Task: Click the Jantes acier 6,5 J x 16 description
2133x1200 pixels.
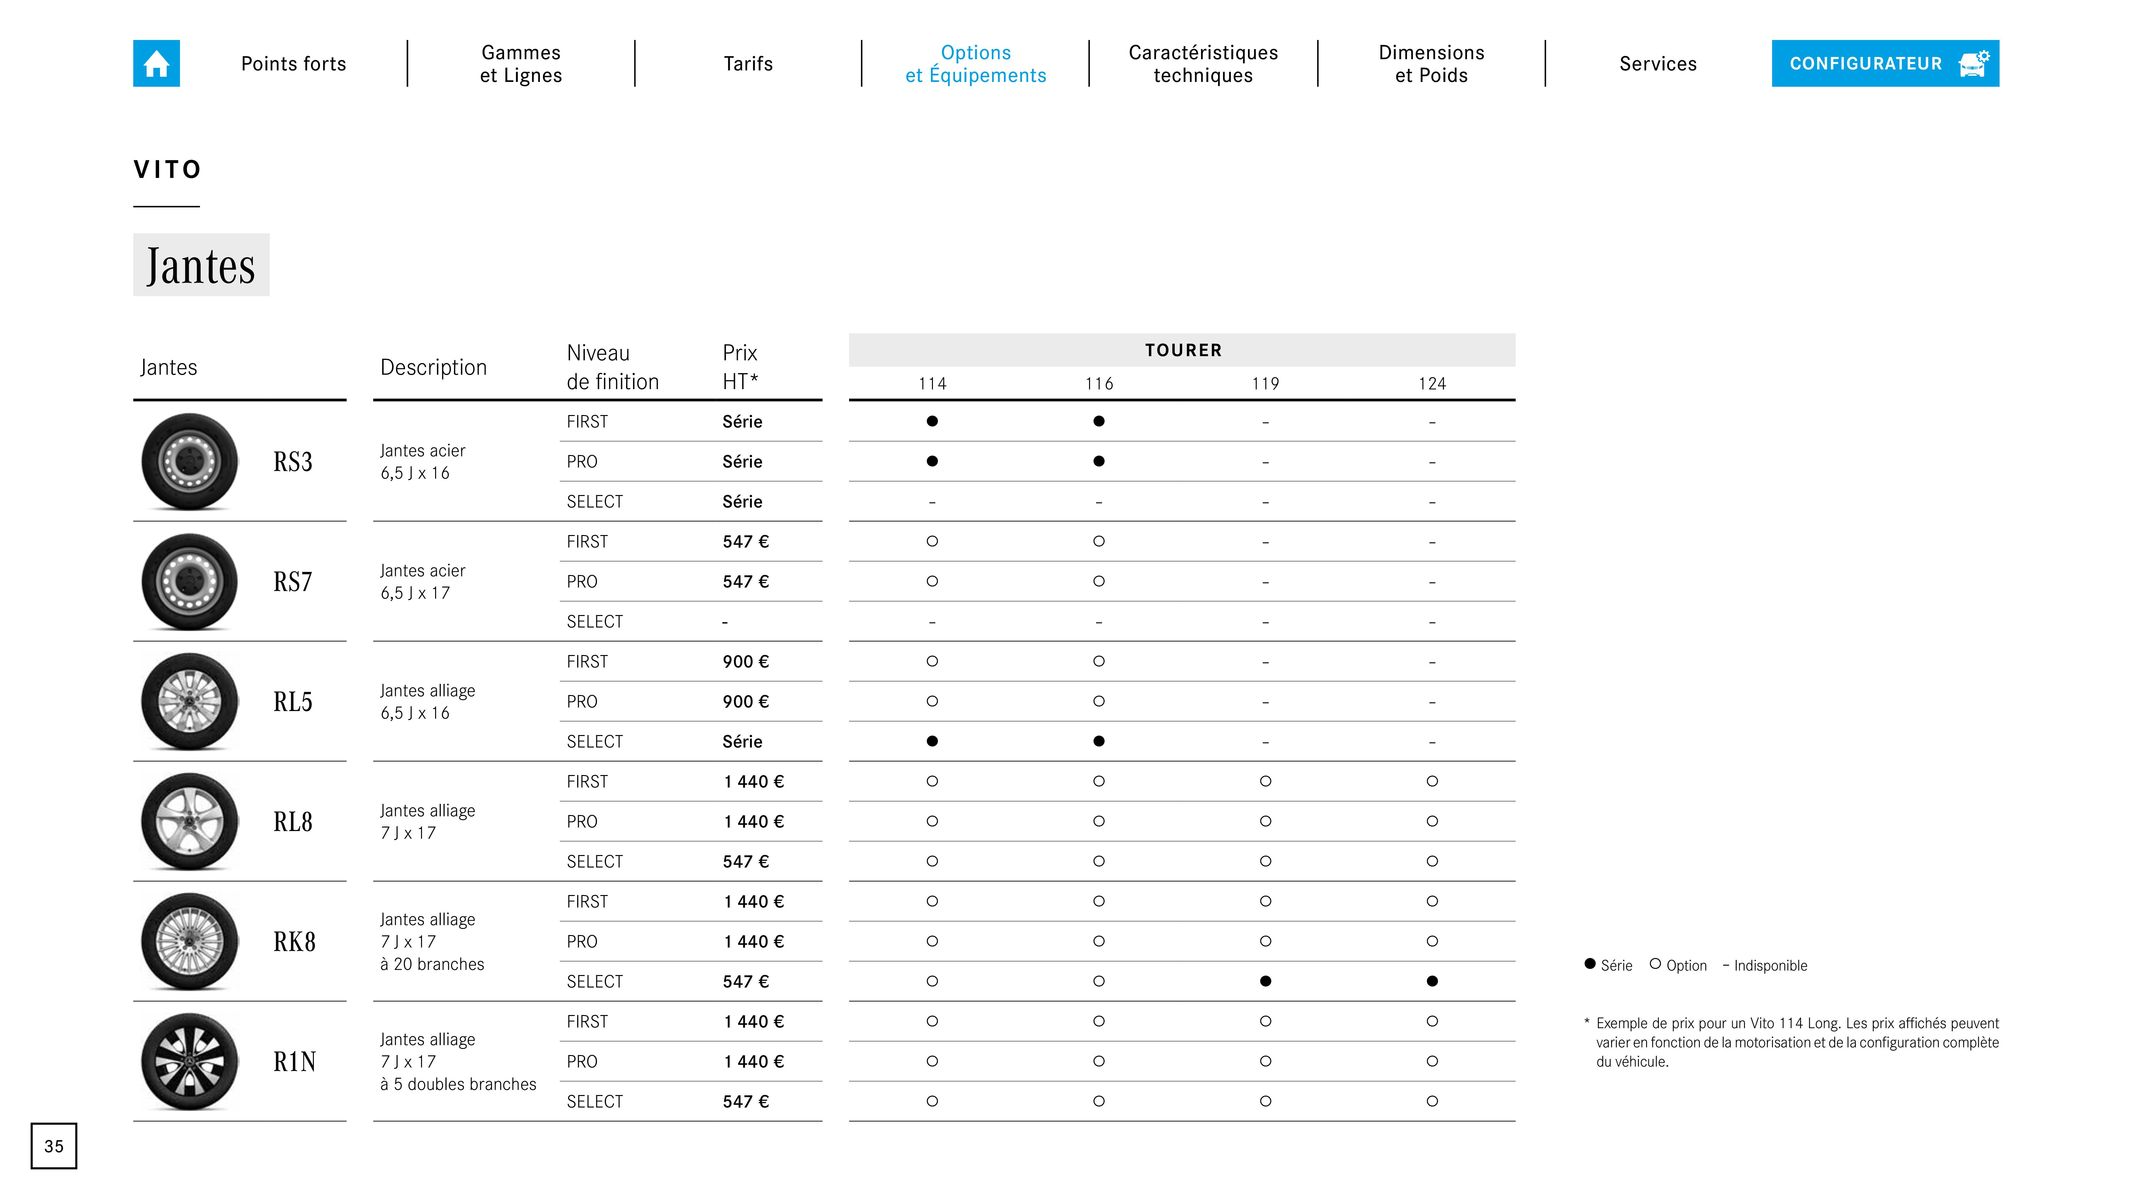Action: click(x=423, y=462)
